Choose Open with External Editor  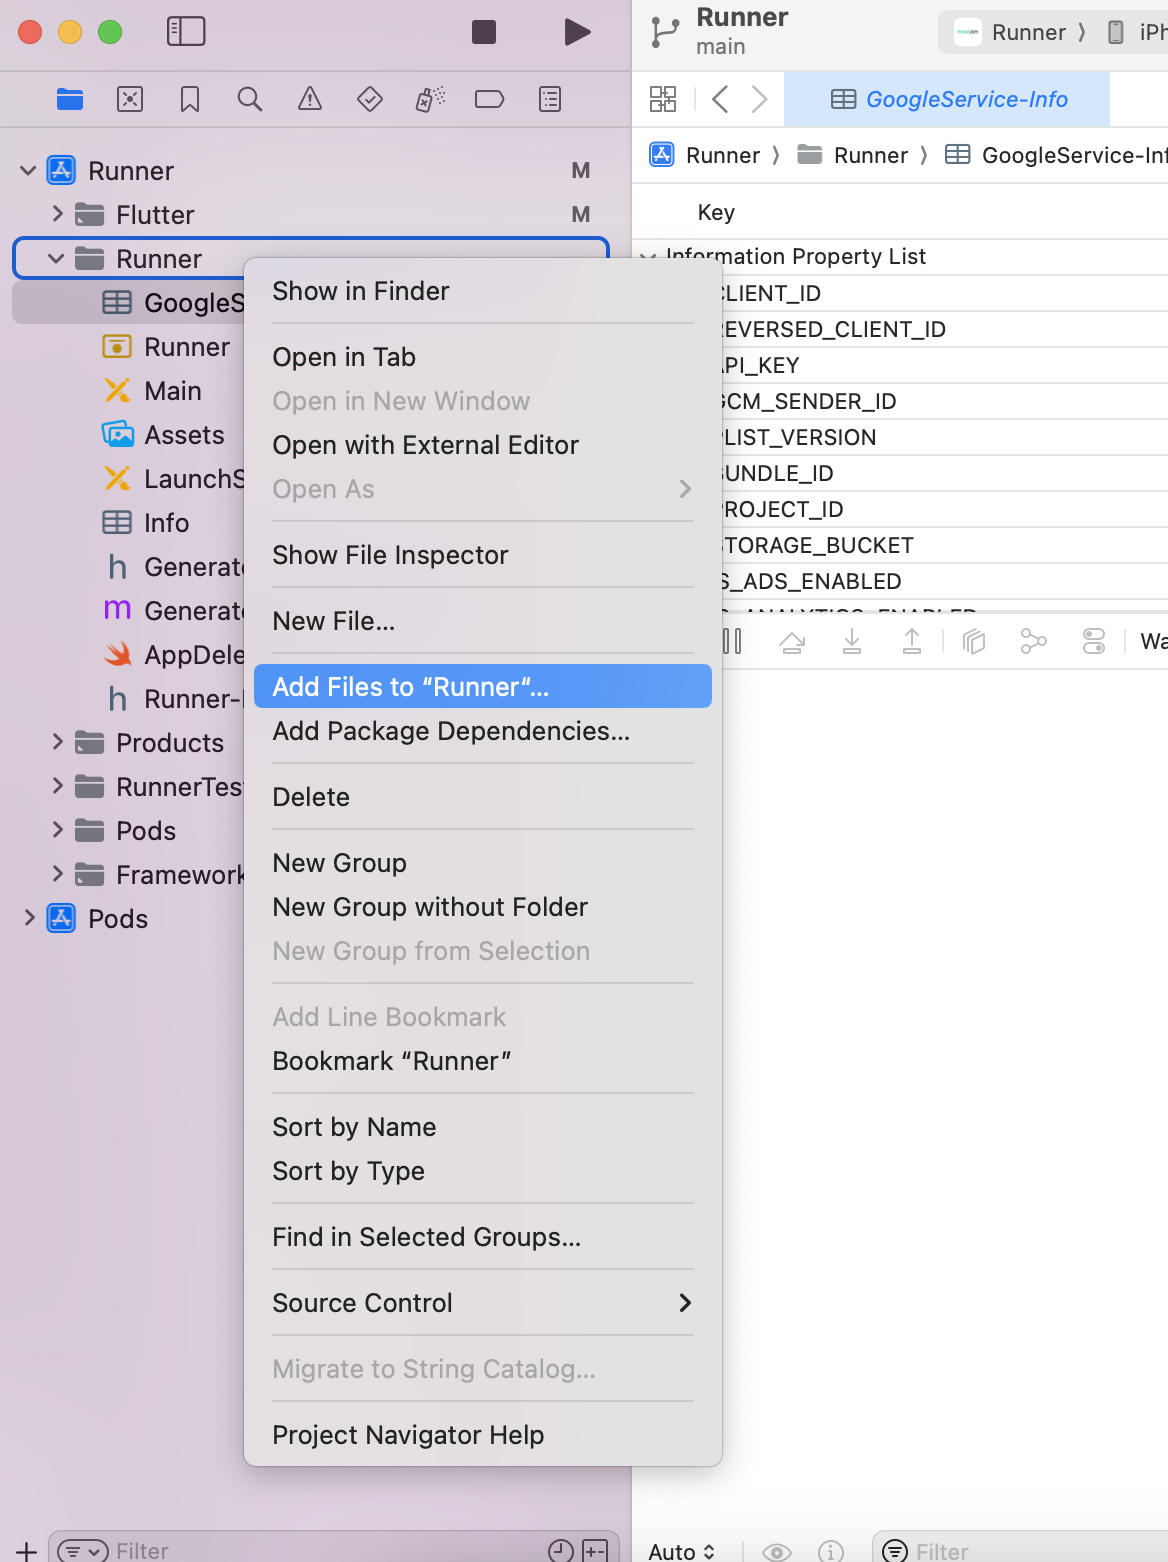(x=483, y=445)
